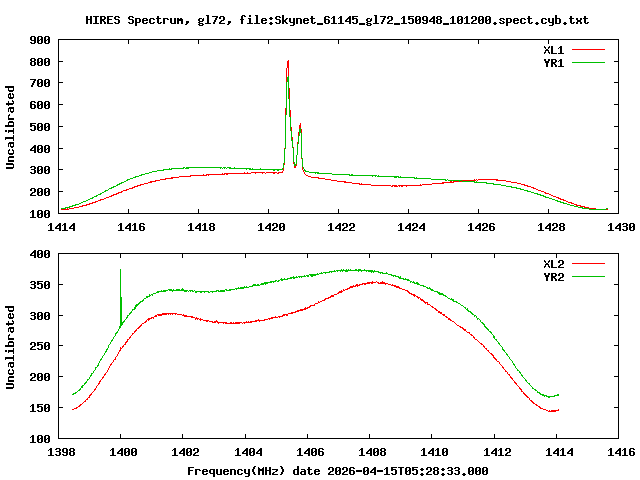
Task: Click the tallest peak near 1420.5 MHz
Action: (x=288, y=62)
